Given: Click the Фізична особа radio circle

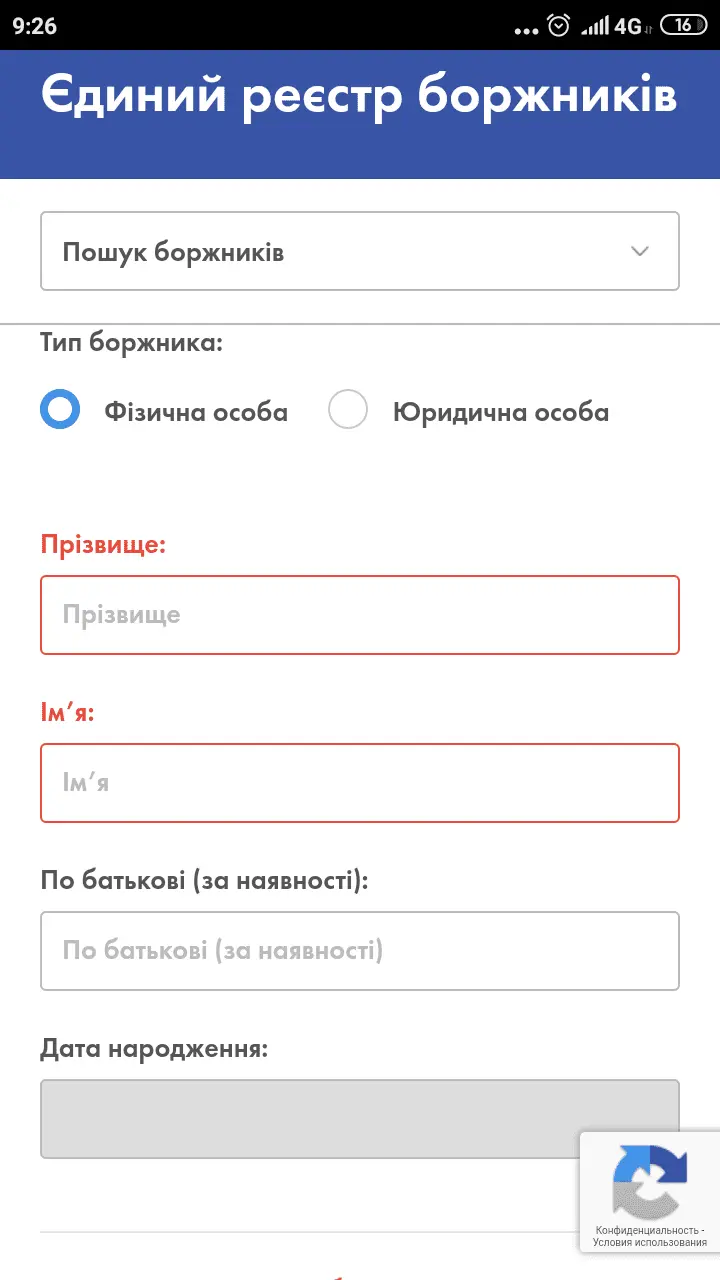Looking at the screenshot, I should coord(60,409).
